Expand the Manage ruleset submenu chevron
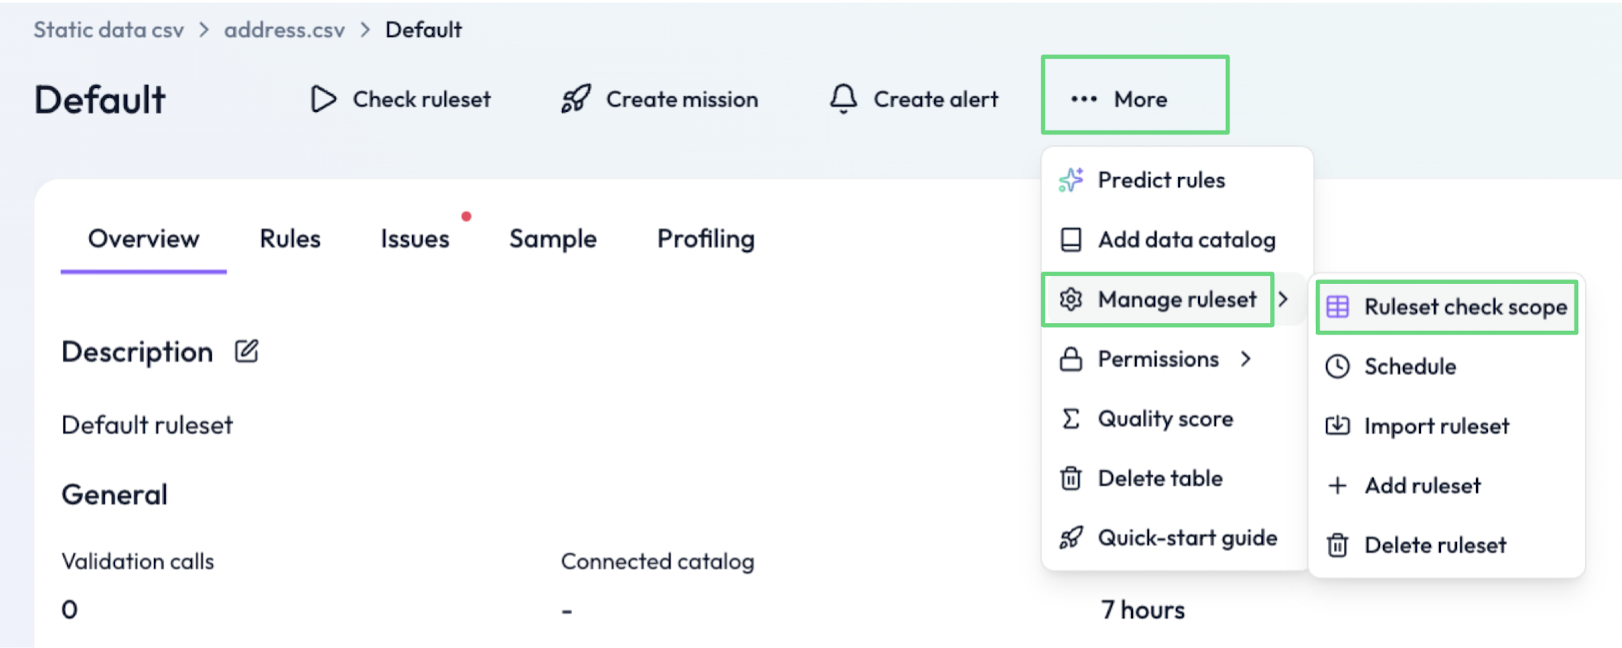The image size is (1622, 648). click(x=1284, y=299)
